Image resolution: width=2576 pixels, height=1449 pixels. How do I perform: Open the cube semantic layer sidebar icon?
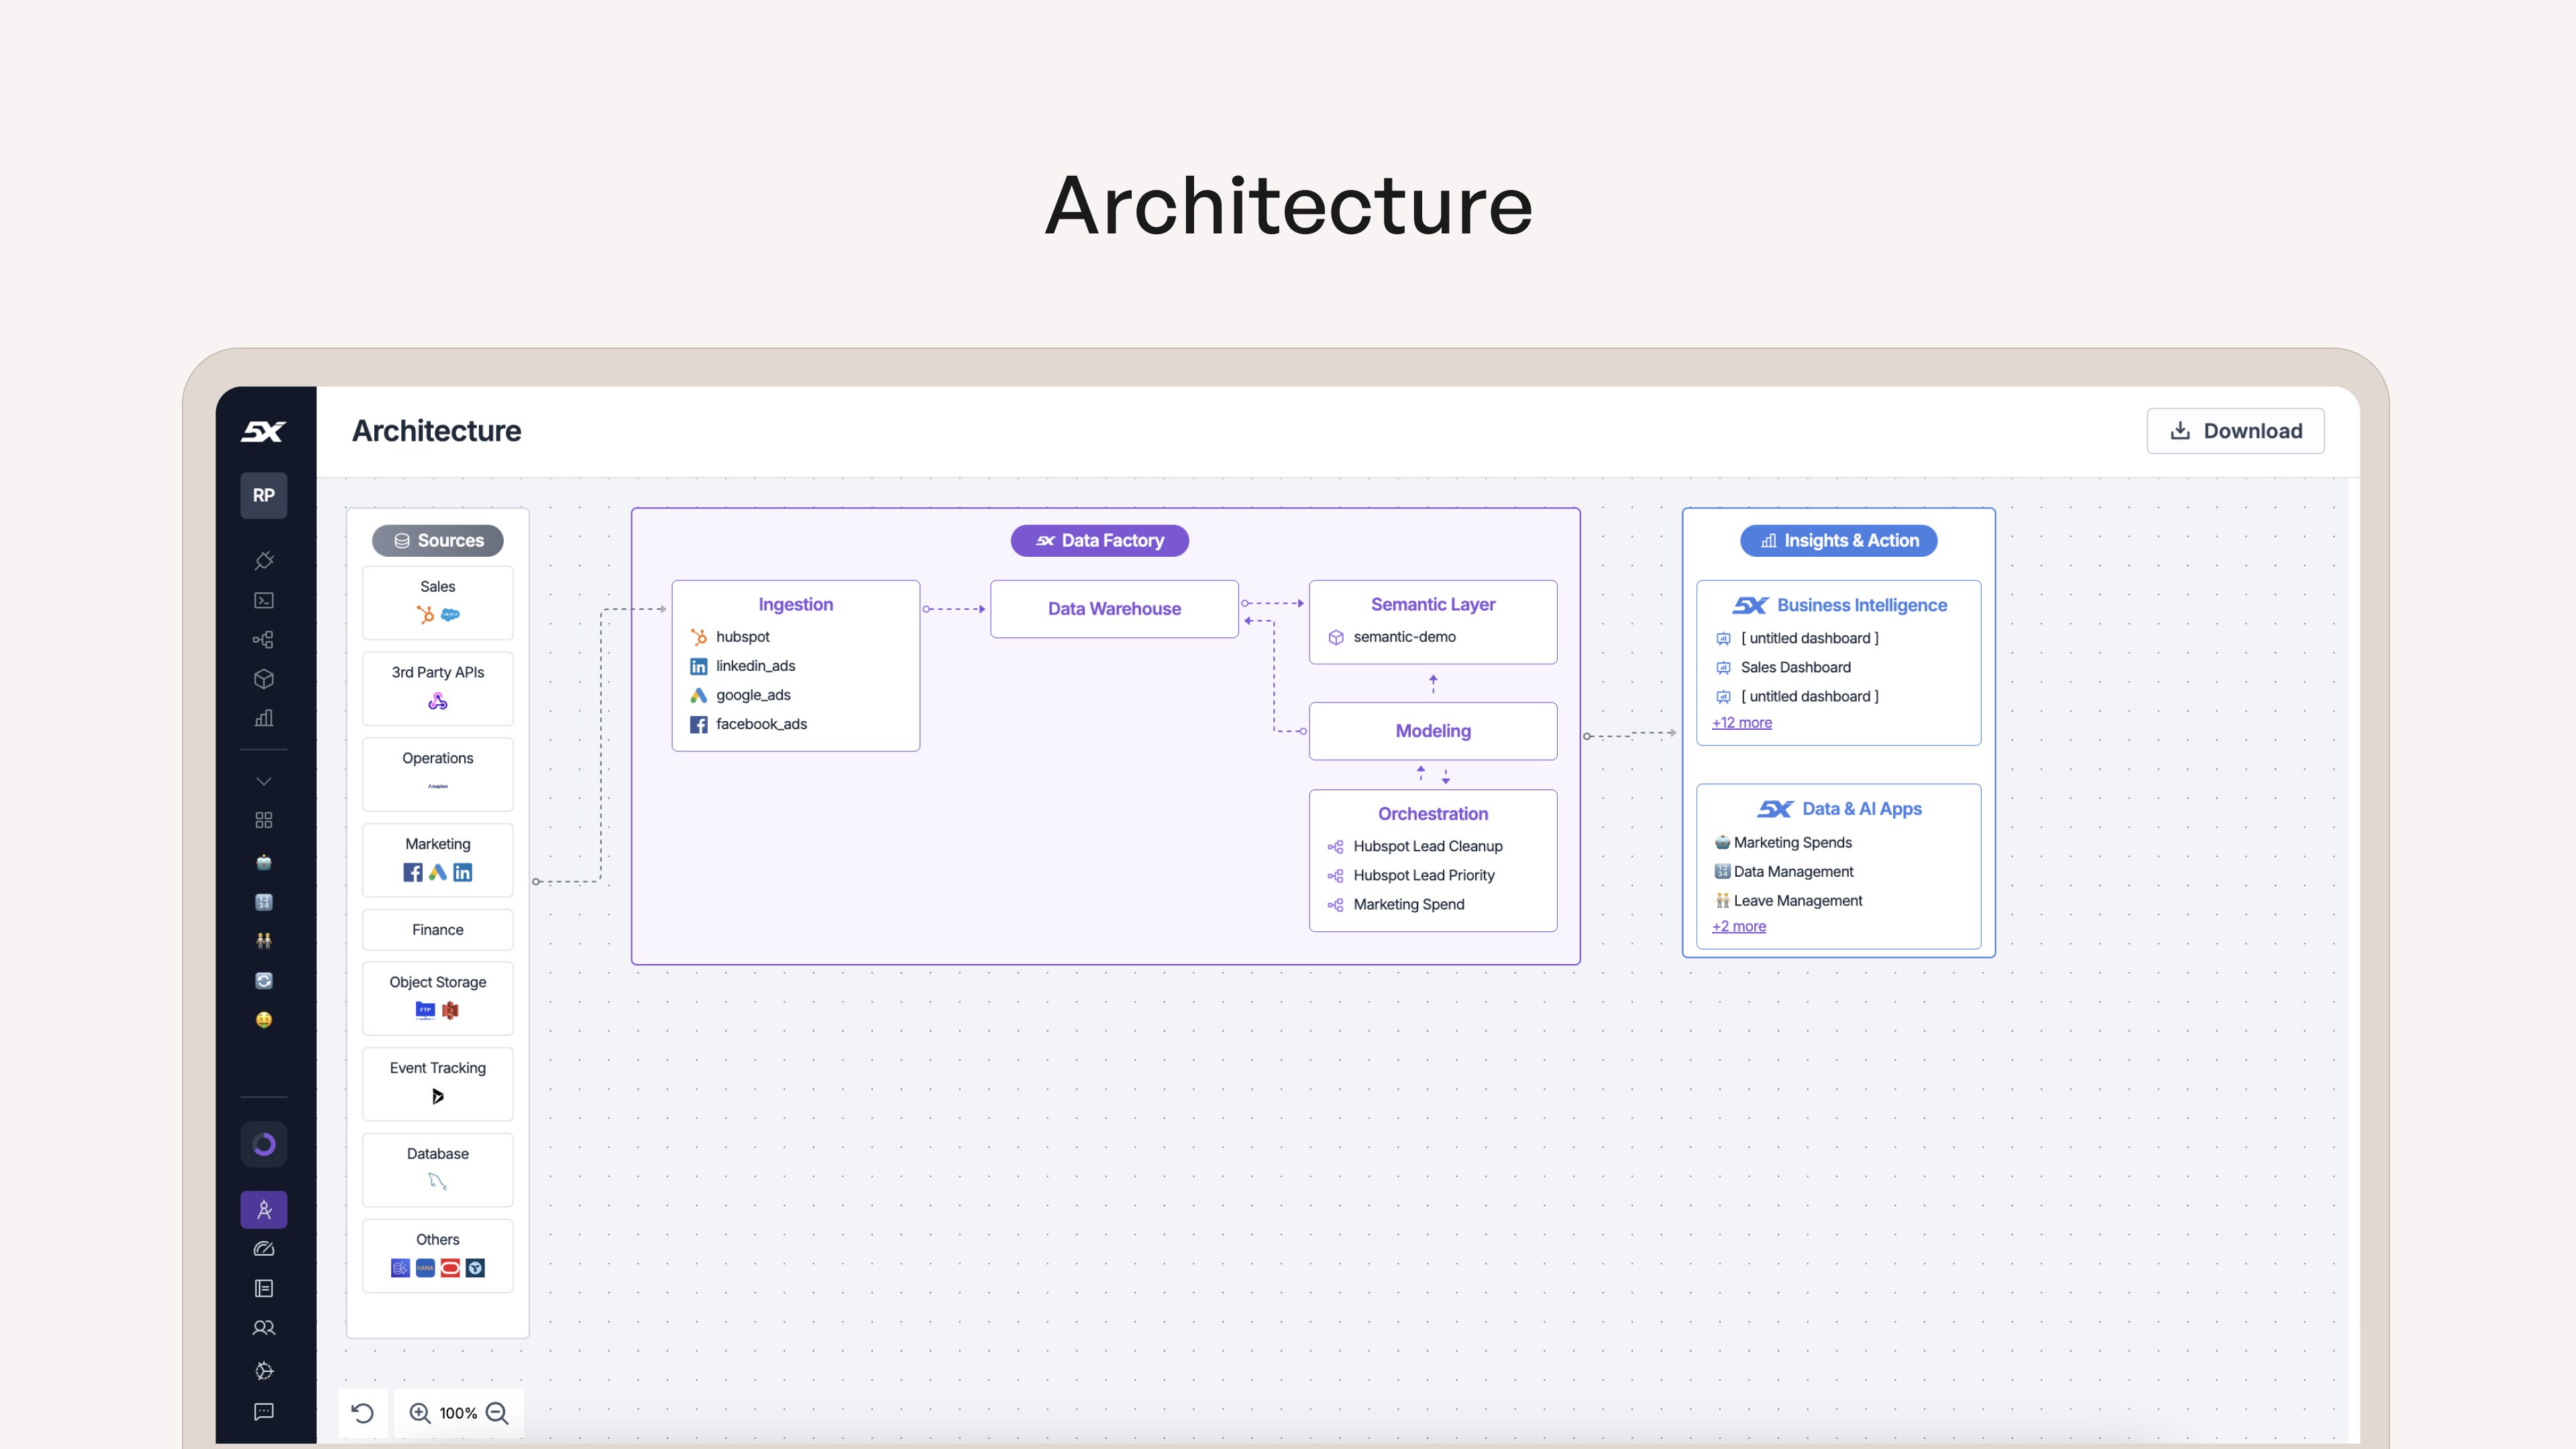click(x=264, y=679)
